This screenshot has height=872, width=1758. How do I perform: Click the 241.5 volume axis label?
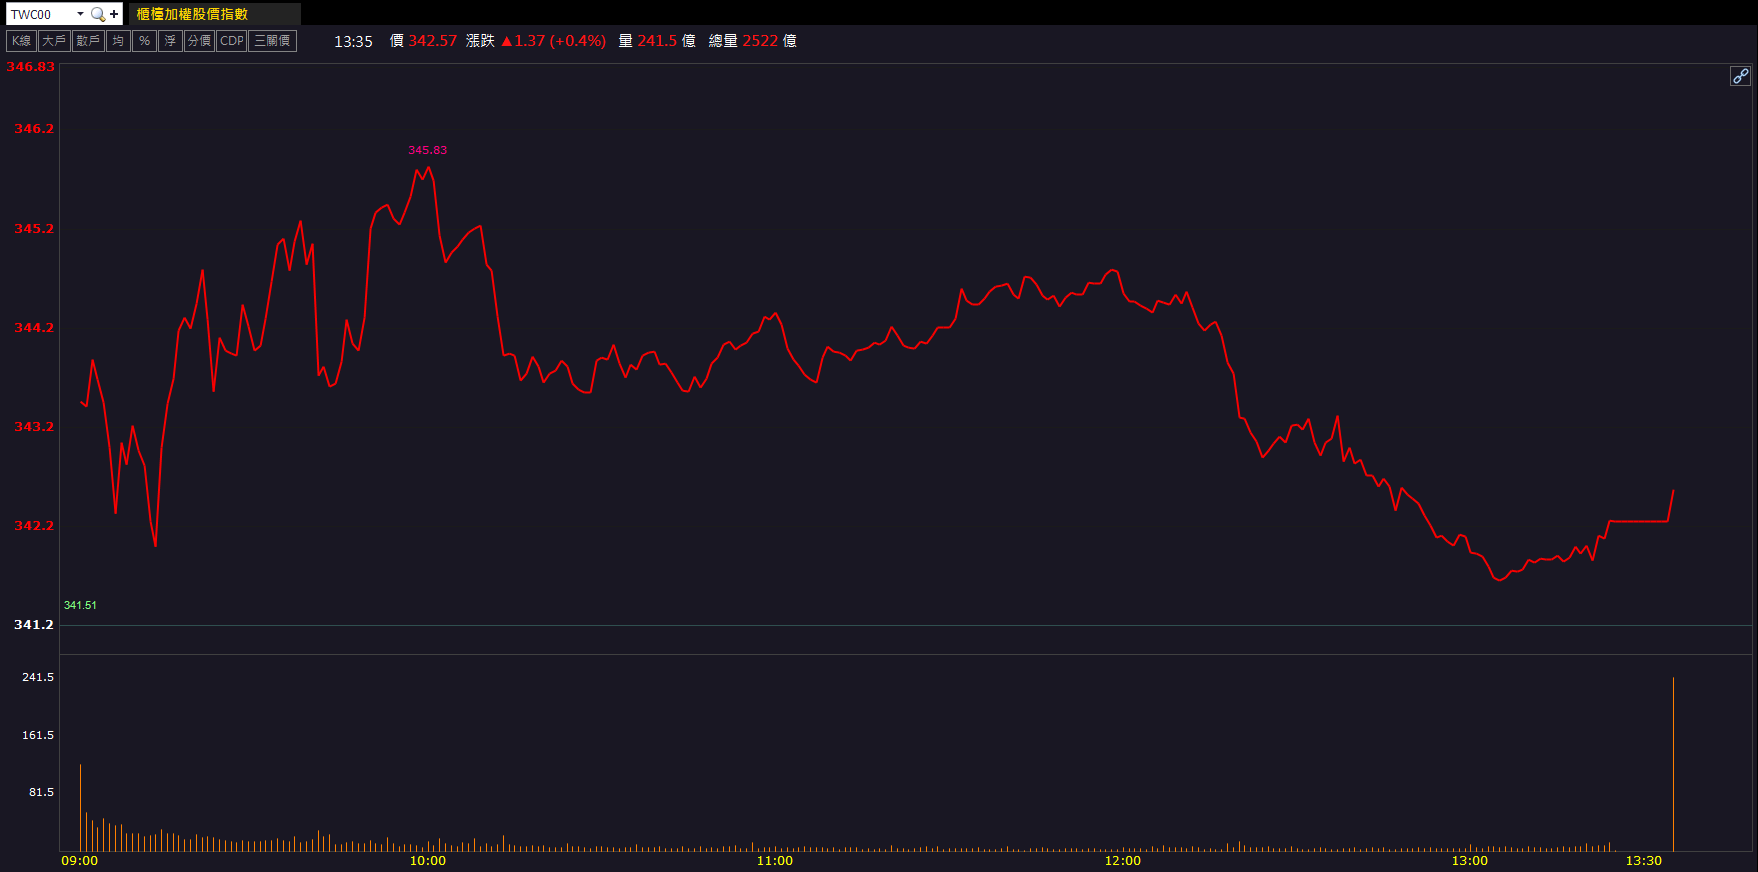point(38,677)
